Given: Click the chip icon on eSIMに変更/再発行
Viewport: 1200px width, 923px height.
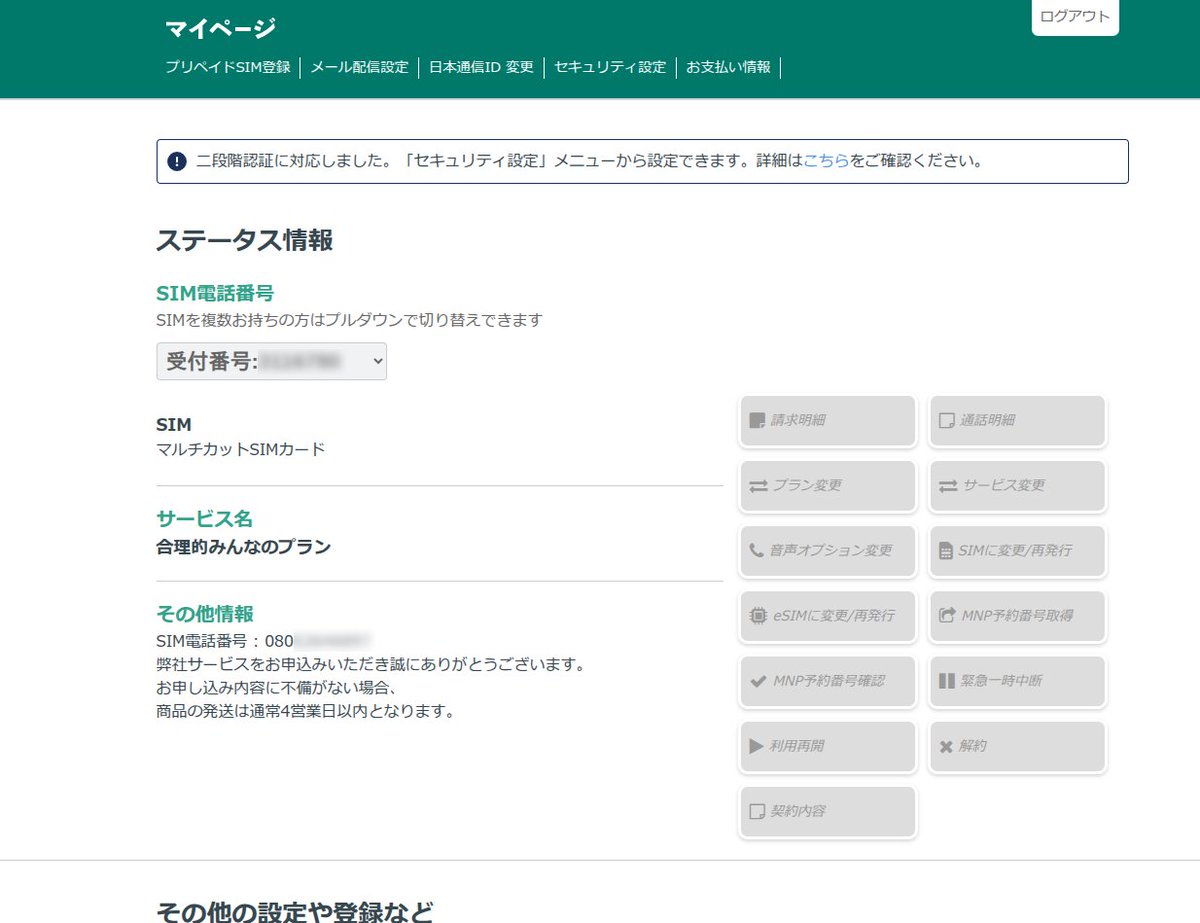Looking at the screenshot, I should click(758, 616).
